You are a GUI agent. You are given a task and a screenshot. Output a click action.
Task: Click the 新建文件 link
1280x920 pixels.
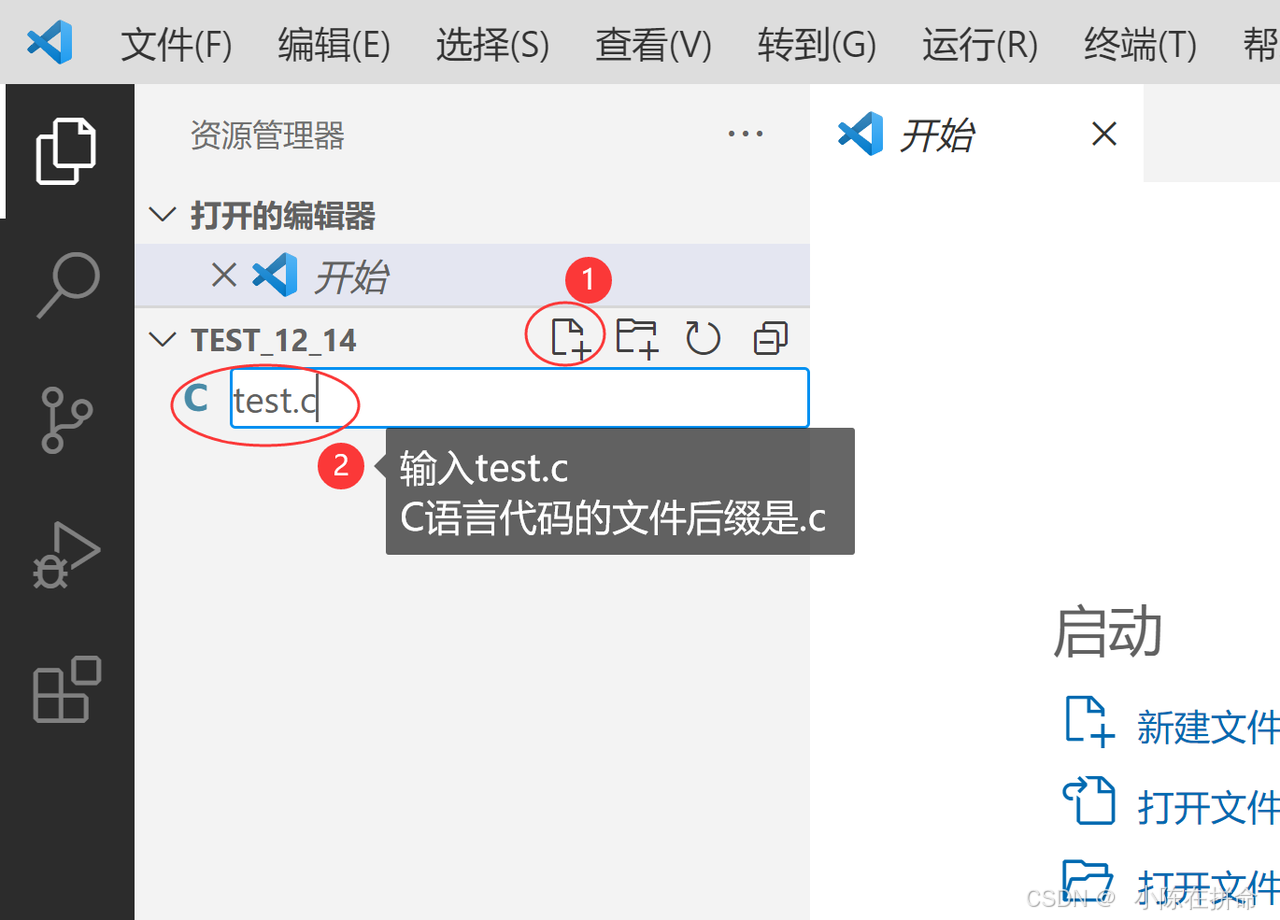click(x=1208, y=727)
